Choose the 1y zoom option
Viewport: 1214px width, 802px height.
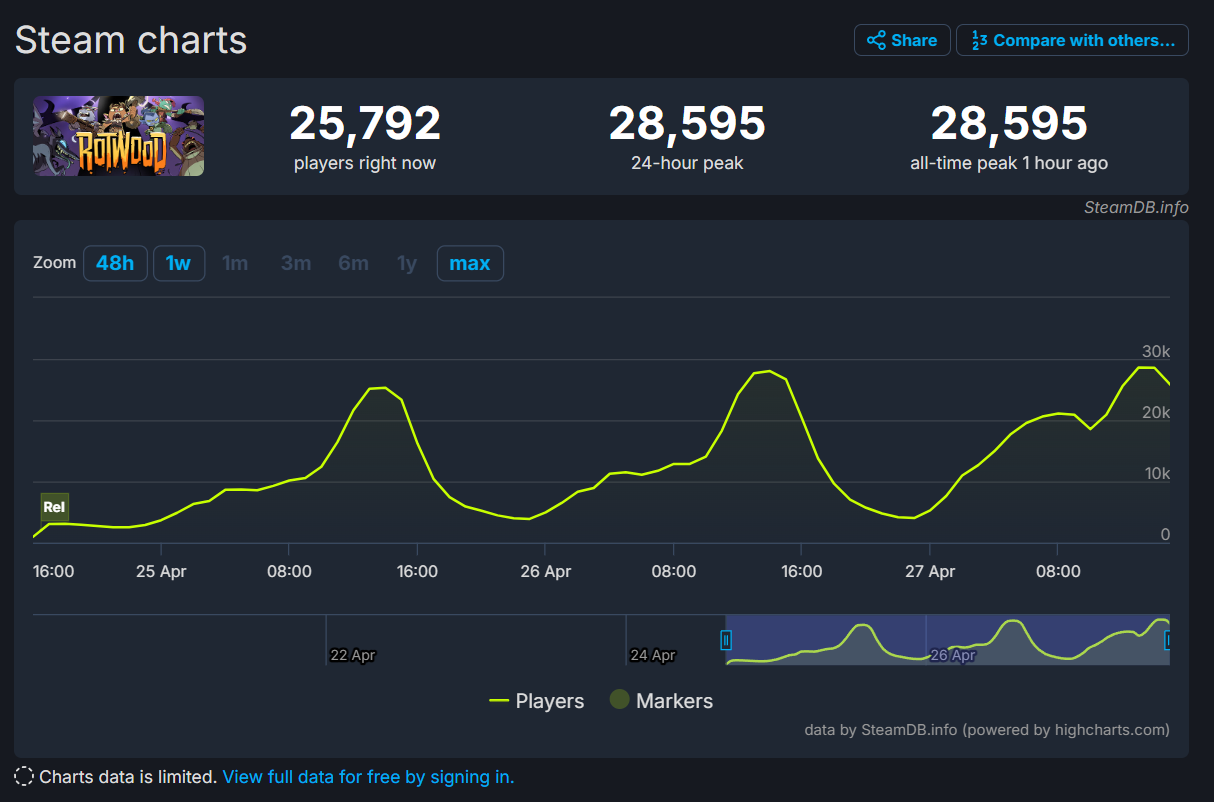point(407,263)
